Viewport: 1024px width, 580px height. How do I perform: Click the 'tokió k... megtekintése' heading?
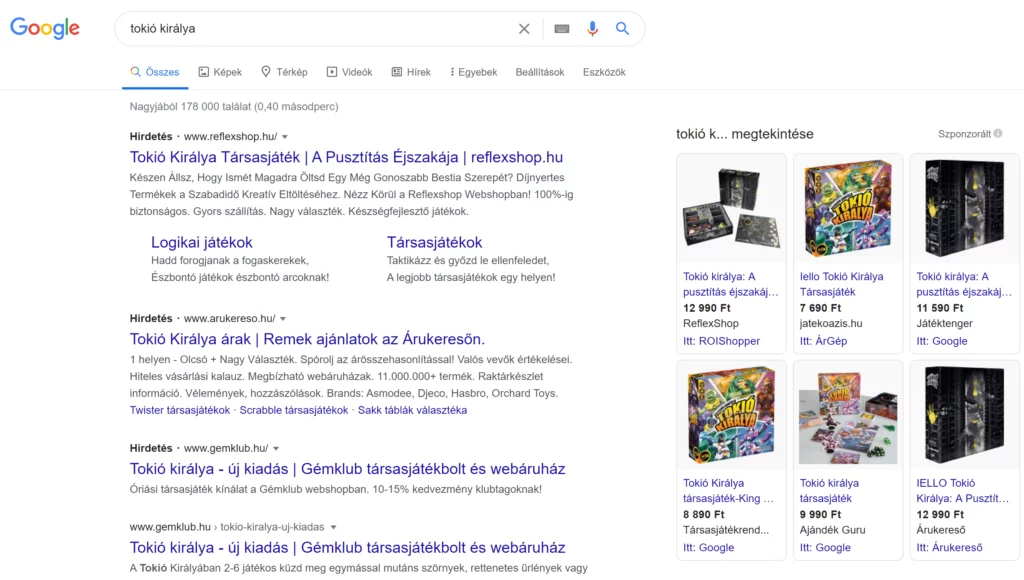744,134
